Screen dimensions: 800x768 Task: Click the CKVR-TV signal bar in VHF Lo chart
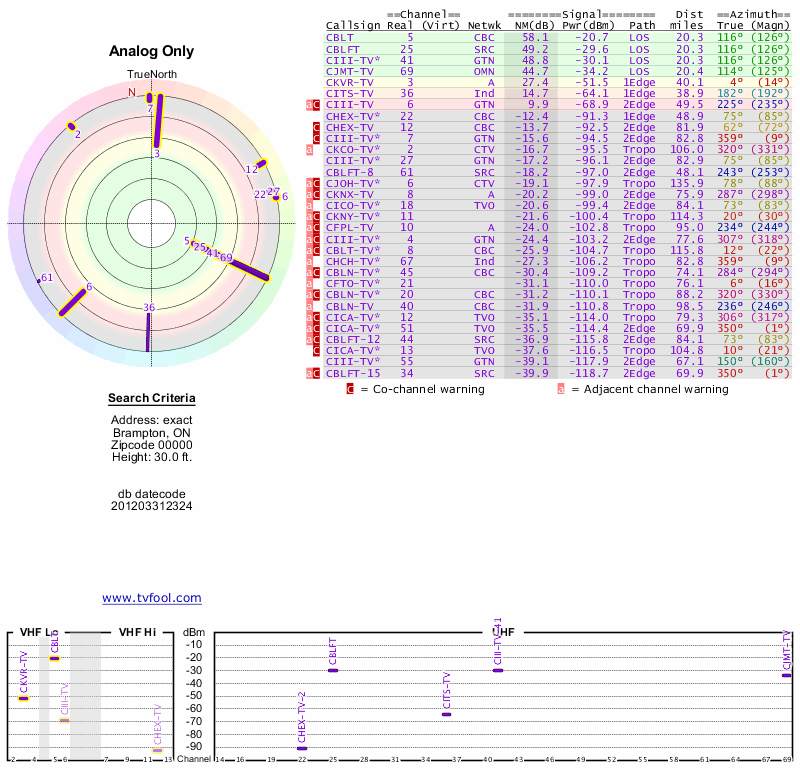coord(23,698)
